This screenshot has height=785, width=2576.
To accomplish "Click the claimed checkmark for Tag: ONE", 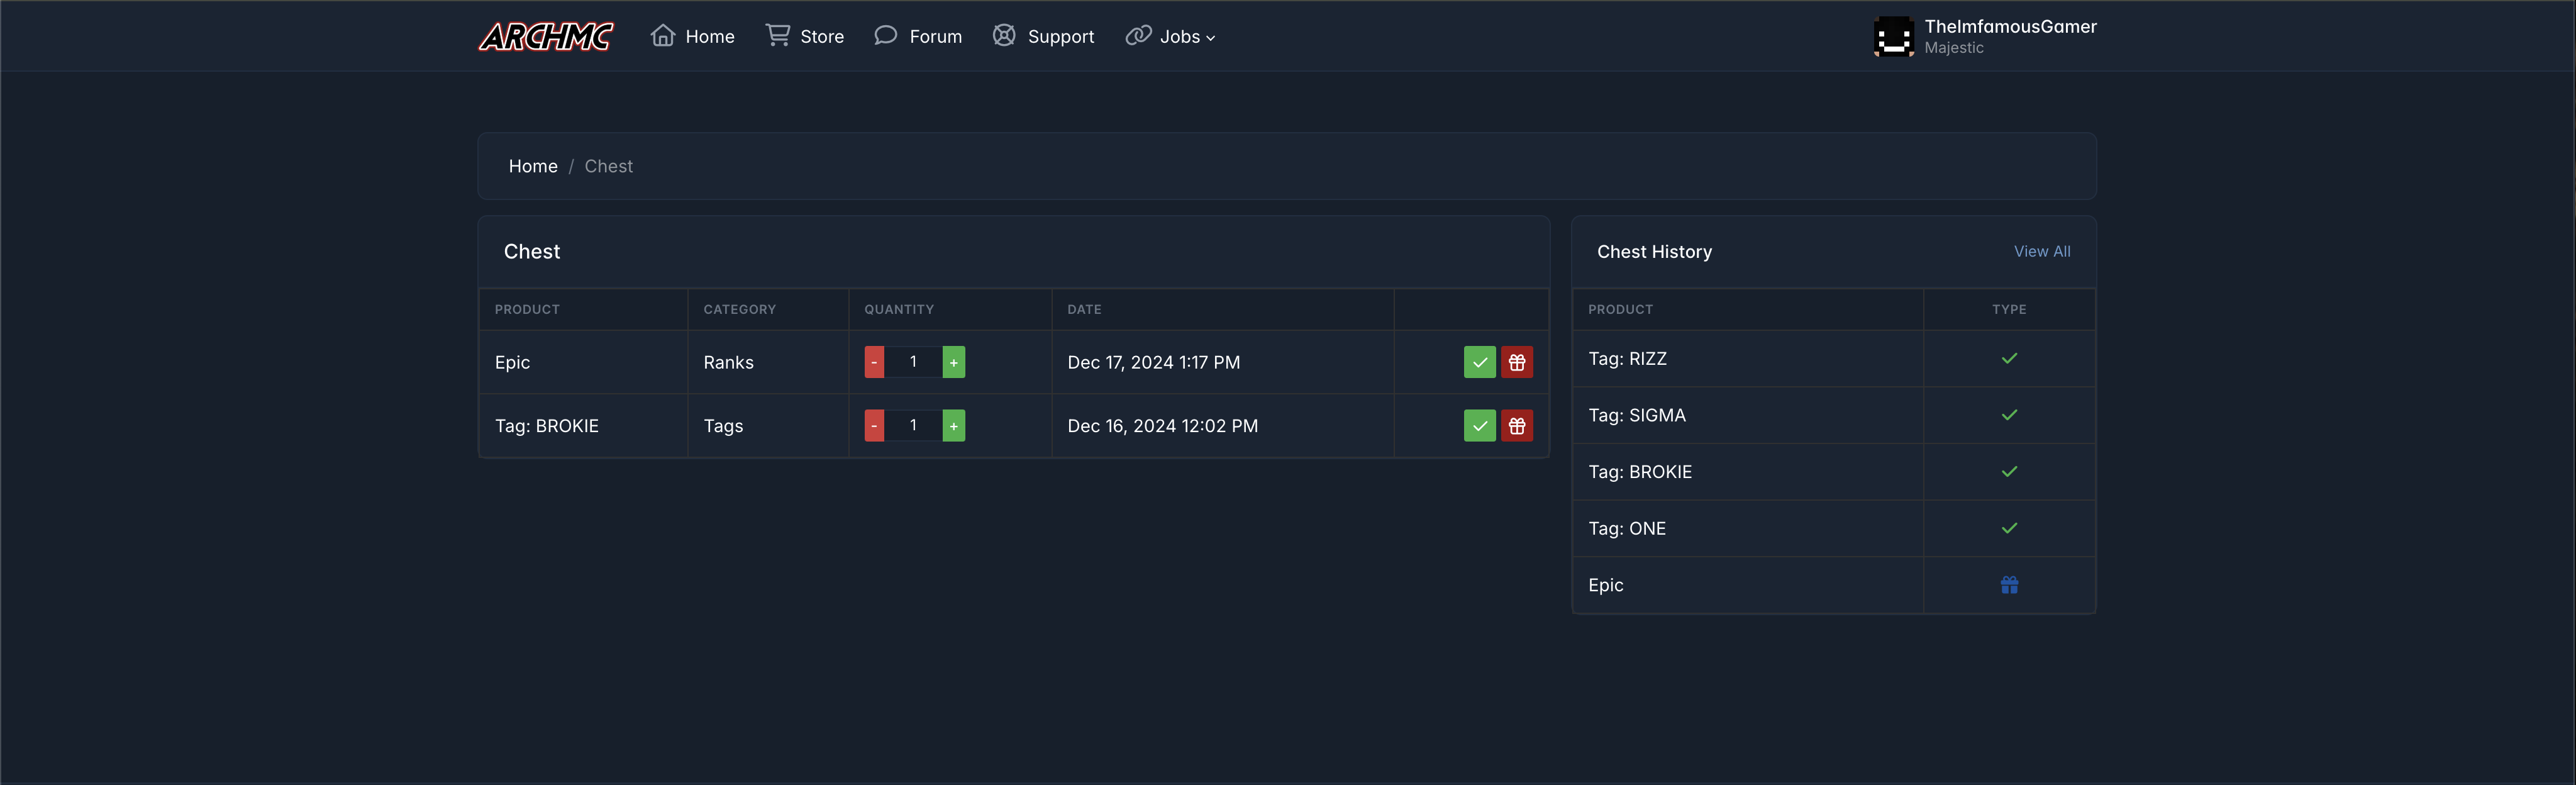I will (2009, 528).
